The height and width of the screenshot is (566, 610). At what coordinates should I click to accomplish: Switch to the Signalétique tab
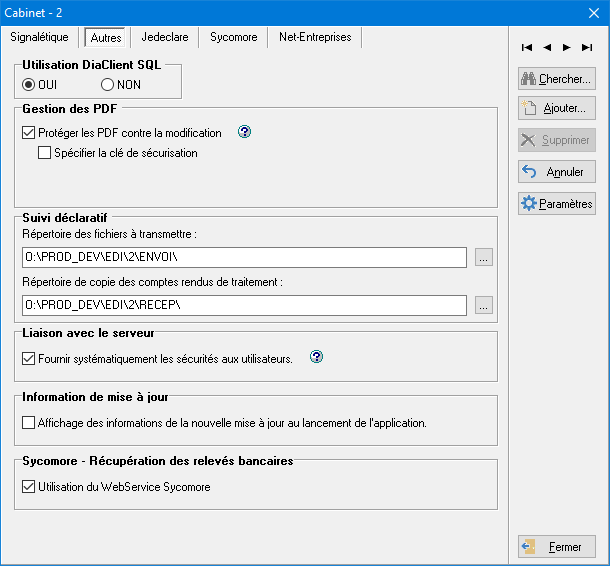39,37
